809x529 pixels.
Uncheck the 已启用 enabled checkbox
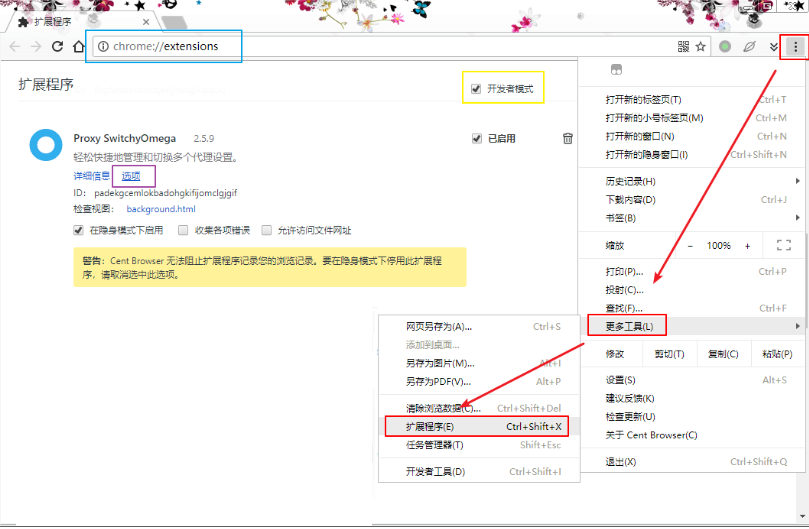(477, 138)
